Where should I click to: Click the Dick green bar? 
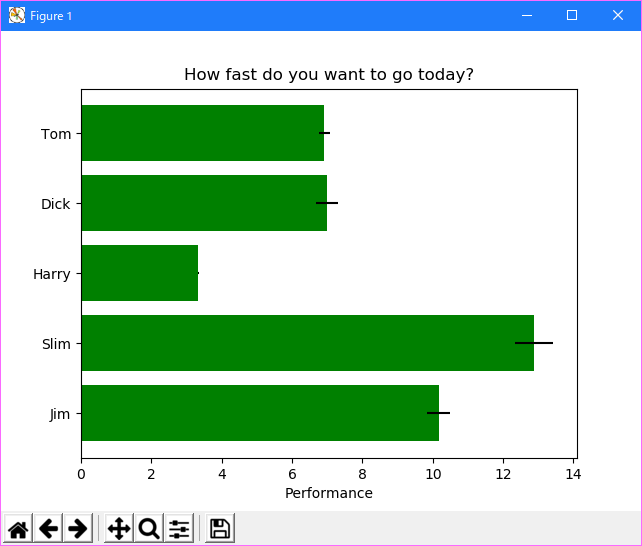coord(204,203)
